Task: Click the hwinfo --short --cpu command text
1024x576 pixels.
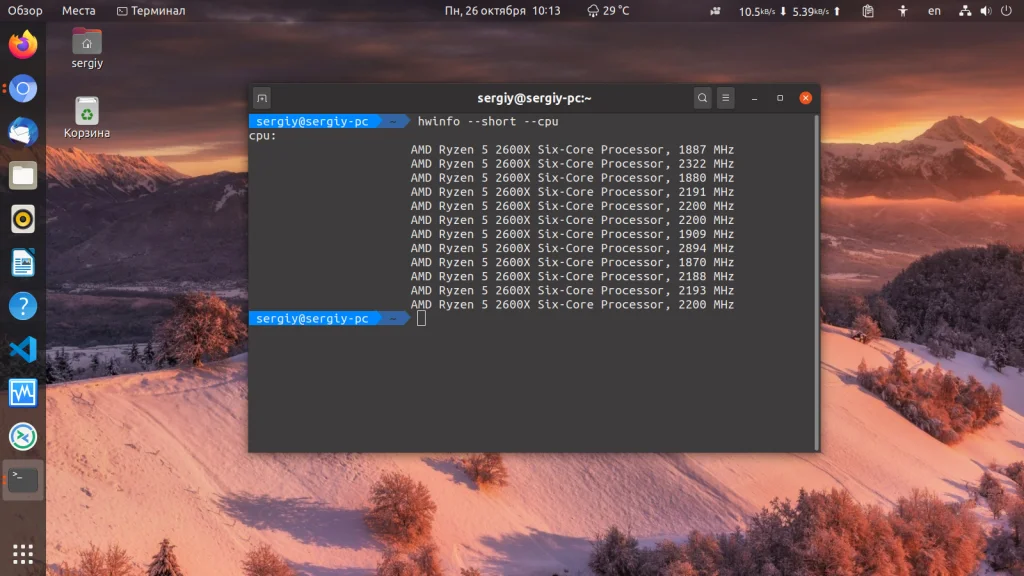Action: pyautogui.click(x=488, y=121)
